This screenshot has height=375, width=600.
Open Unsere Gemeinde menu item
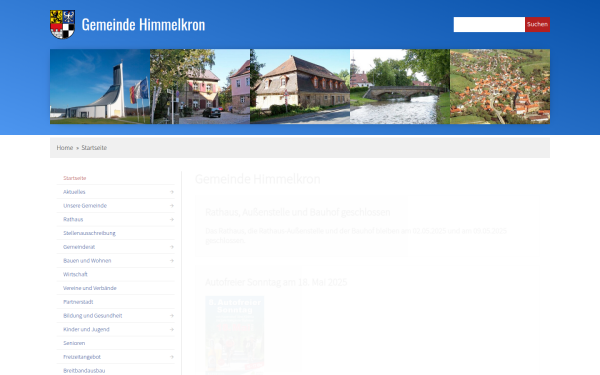pyautogui.click(x=85, y=205)
